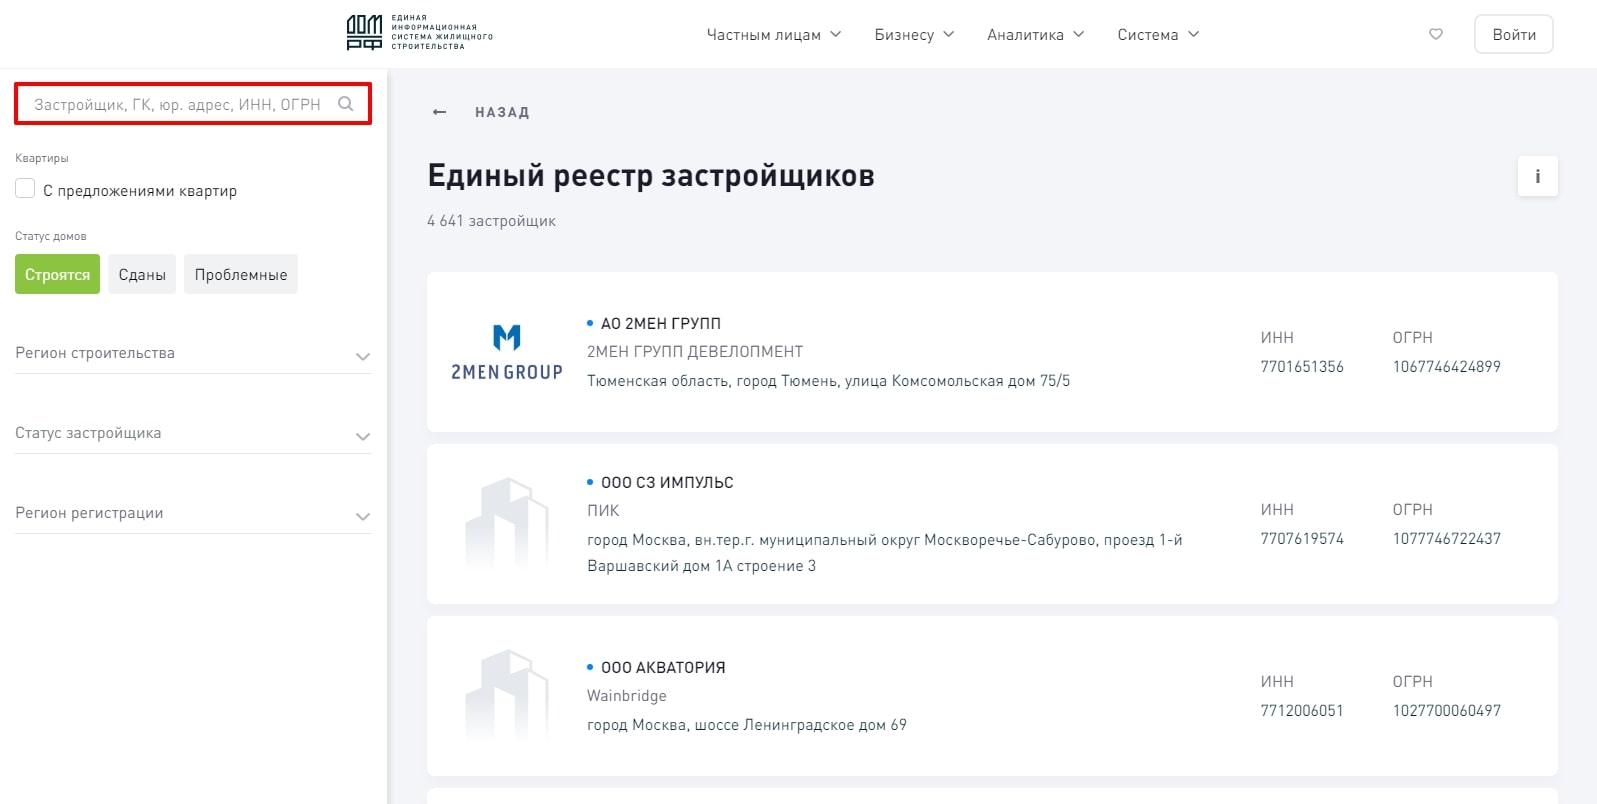
Task: Expand Регион регистрации dropdown
Action: (x=193, y=514)
